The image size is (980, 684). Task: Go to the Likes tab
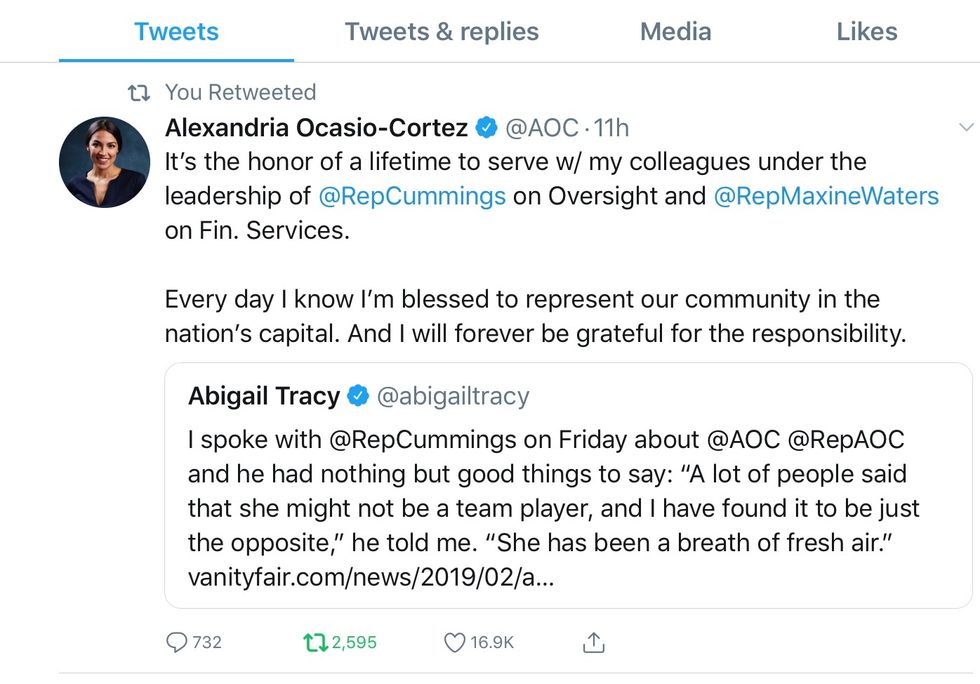867,32
